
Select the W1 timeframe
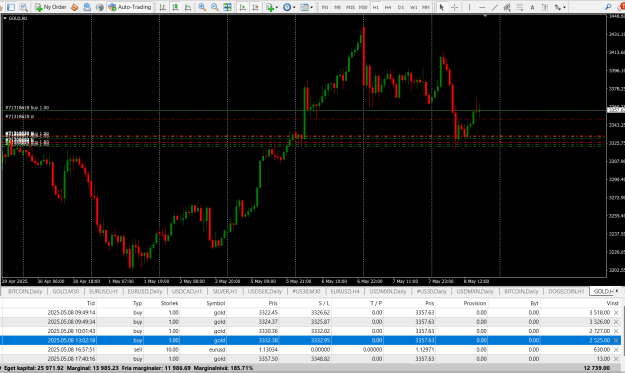pos(413,7)
